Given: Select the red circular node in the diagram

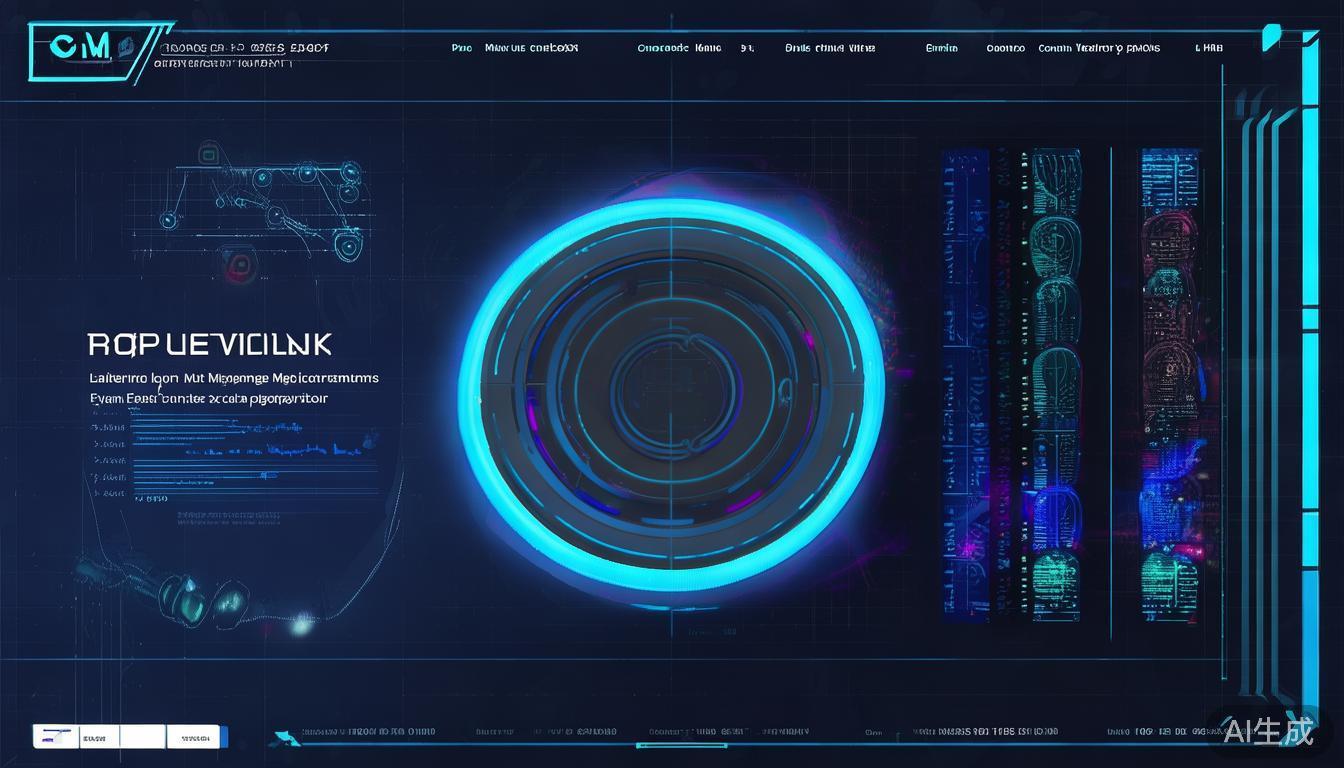Looking at the screenshot, I should [239, 264].
